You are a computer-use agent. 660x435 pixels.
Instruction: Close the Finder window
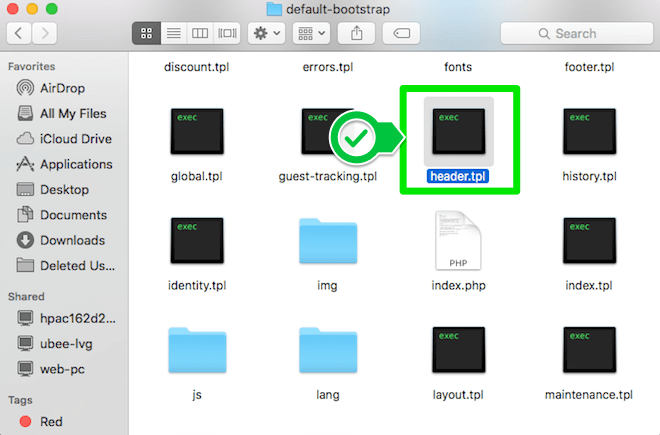13,8
